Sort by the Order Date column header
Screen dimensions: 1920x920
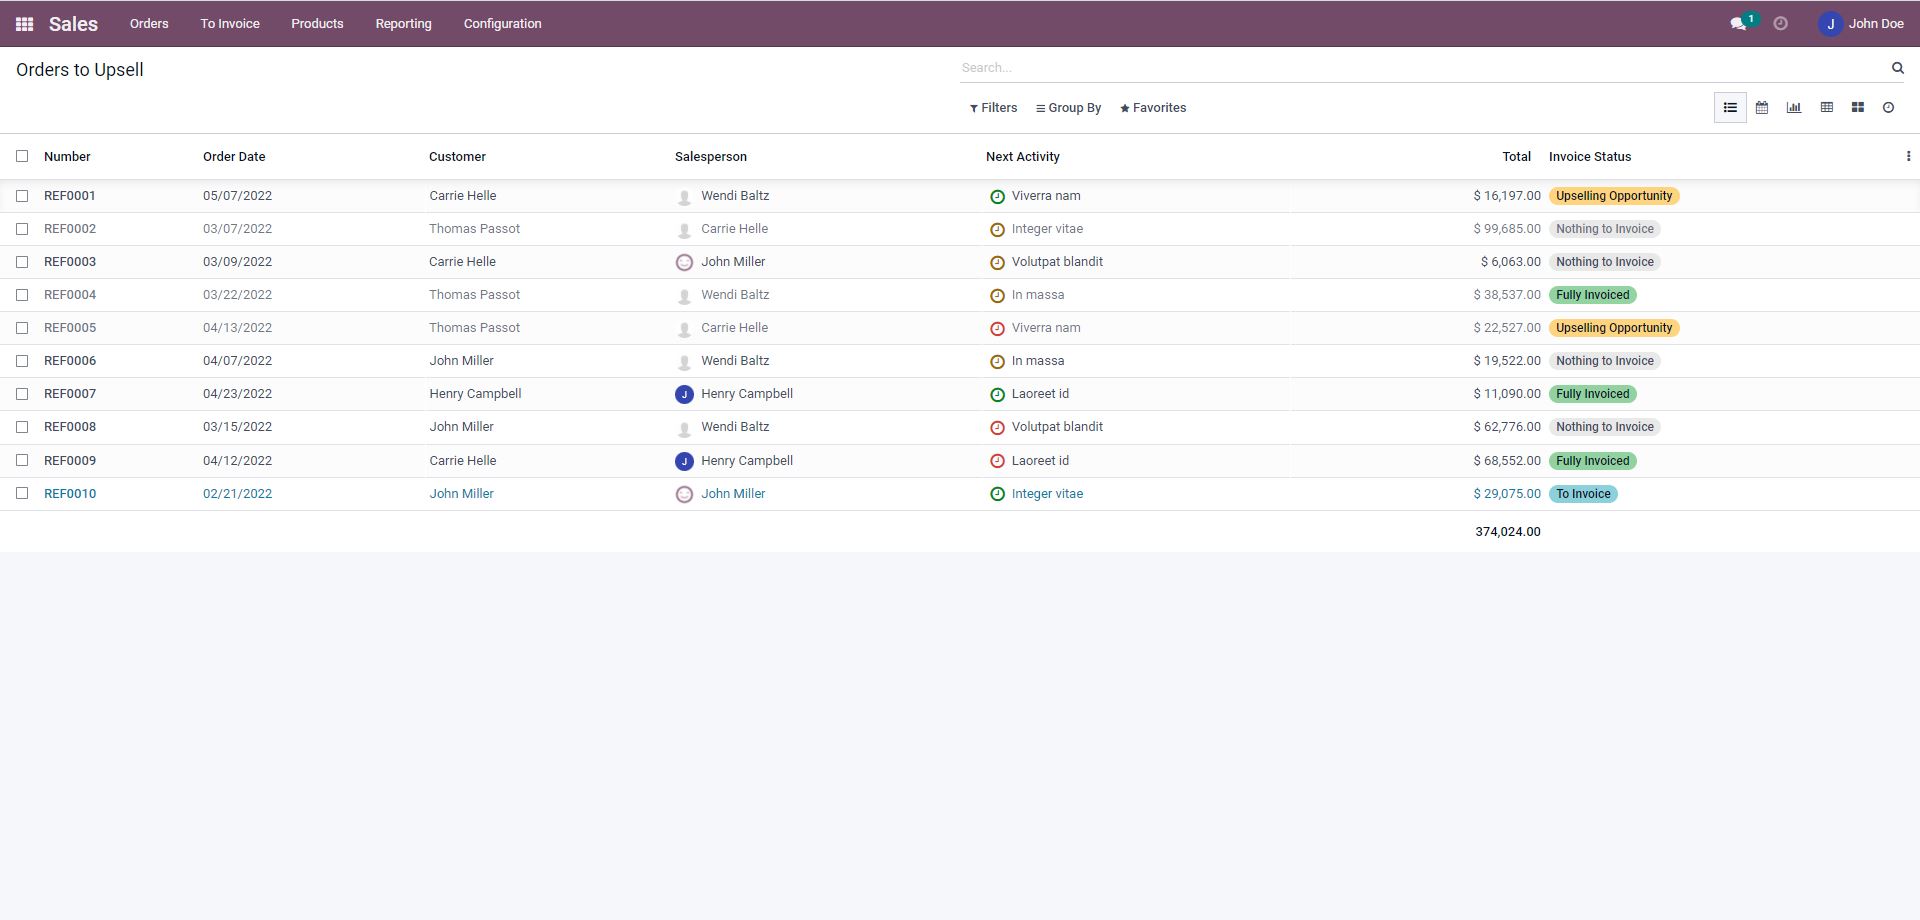(x=234, y=157)
